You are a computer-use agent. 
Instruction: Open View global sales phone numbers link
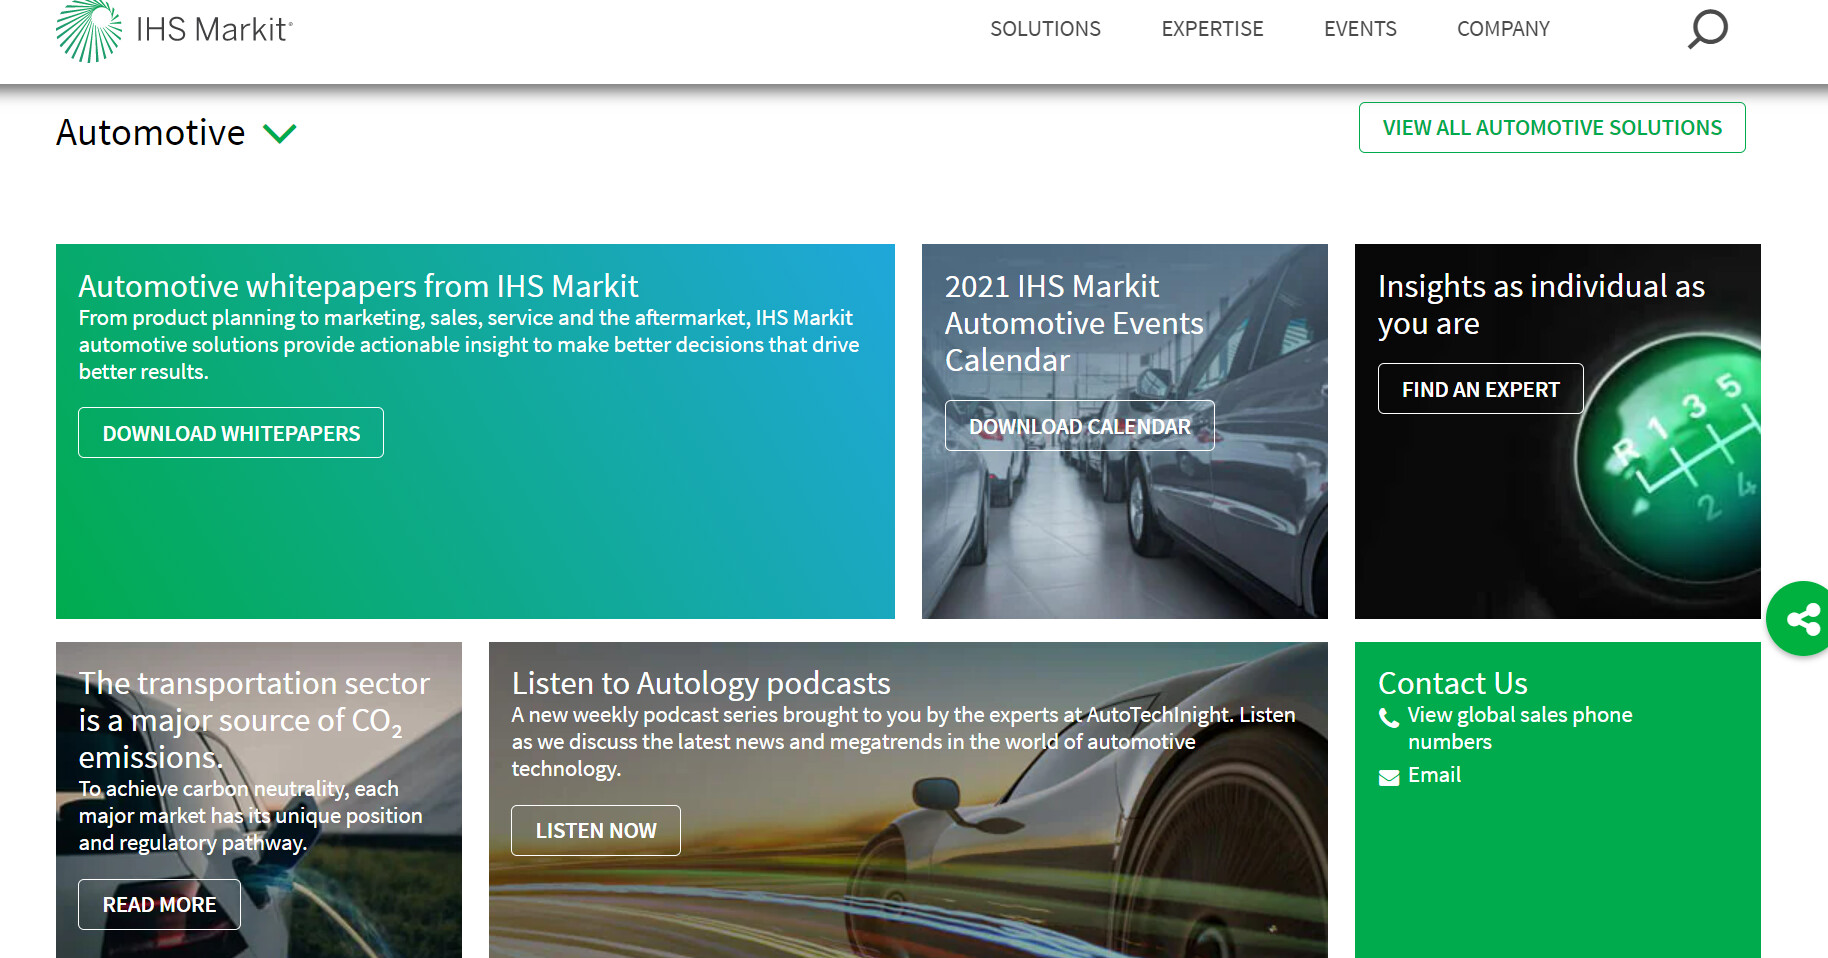(x=1520, y=728)
